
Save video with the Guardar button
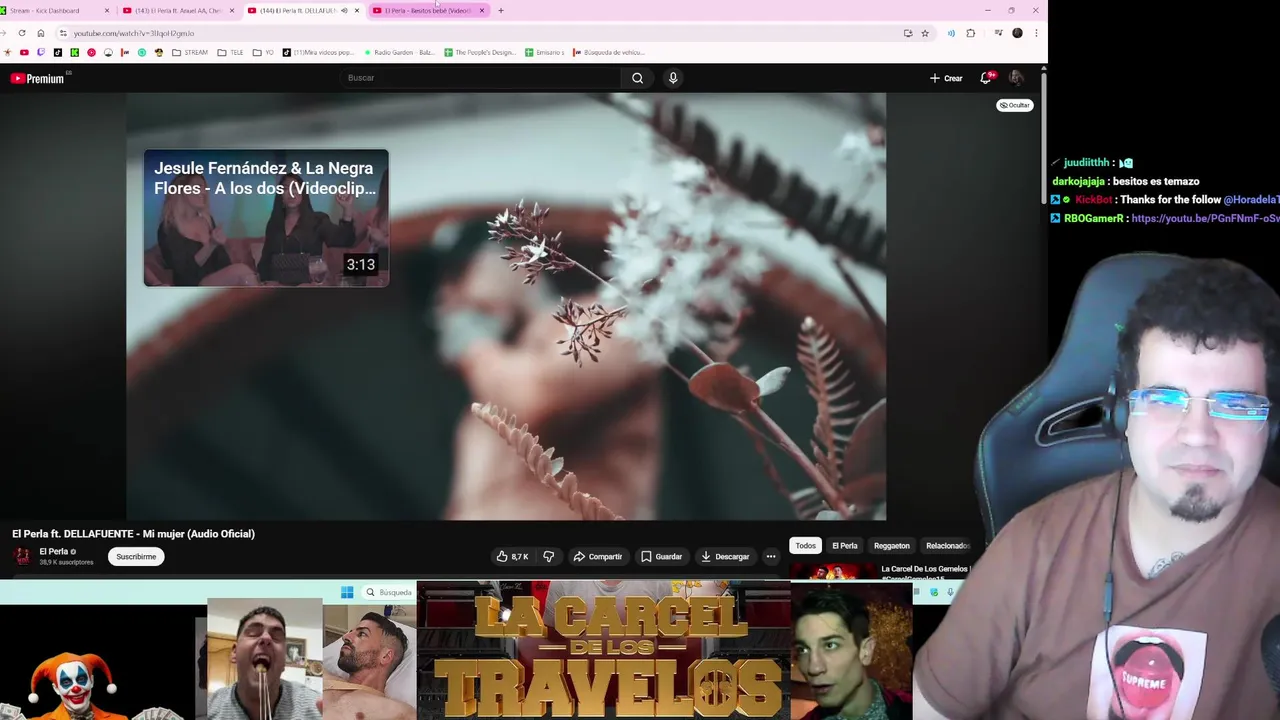click(x=662, y=556)
